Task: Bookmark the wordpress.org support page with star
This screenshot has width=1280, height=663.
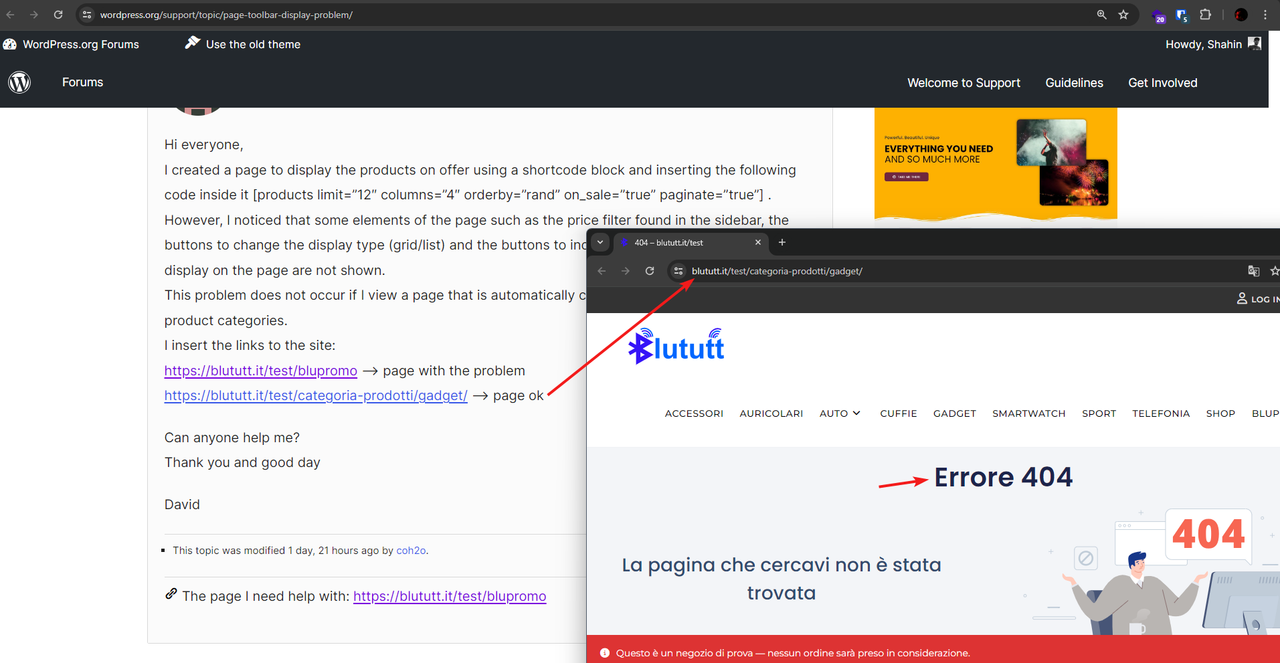Action: coord(1123,15)
